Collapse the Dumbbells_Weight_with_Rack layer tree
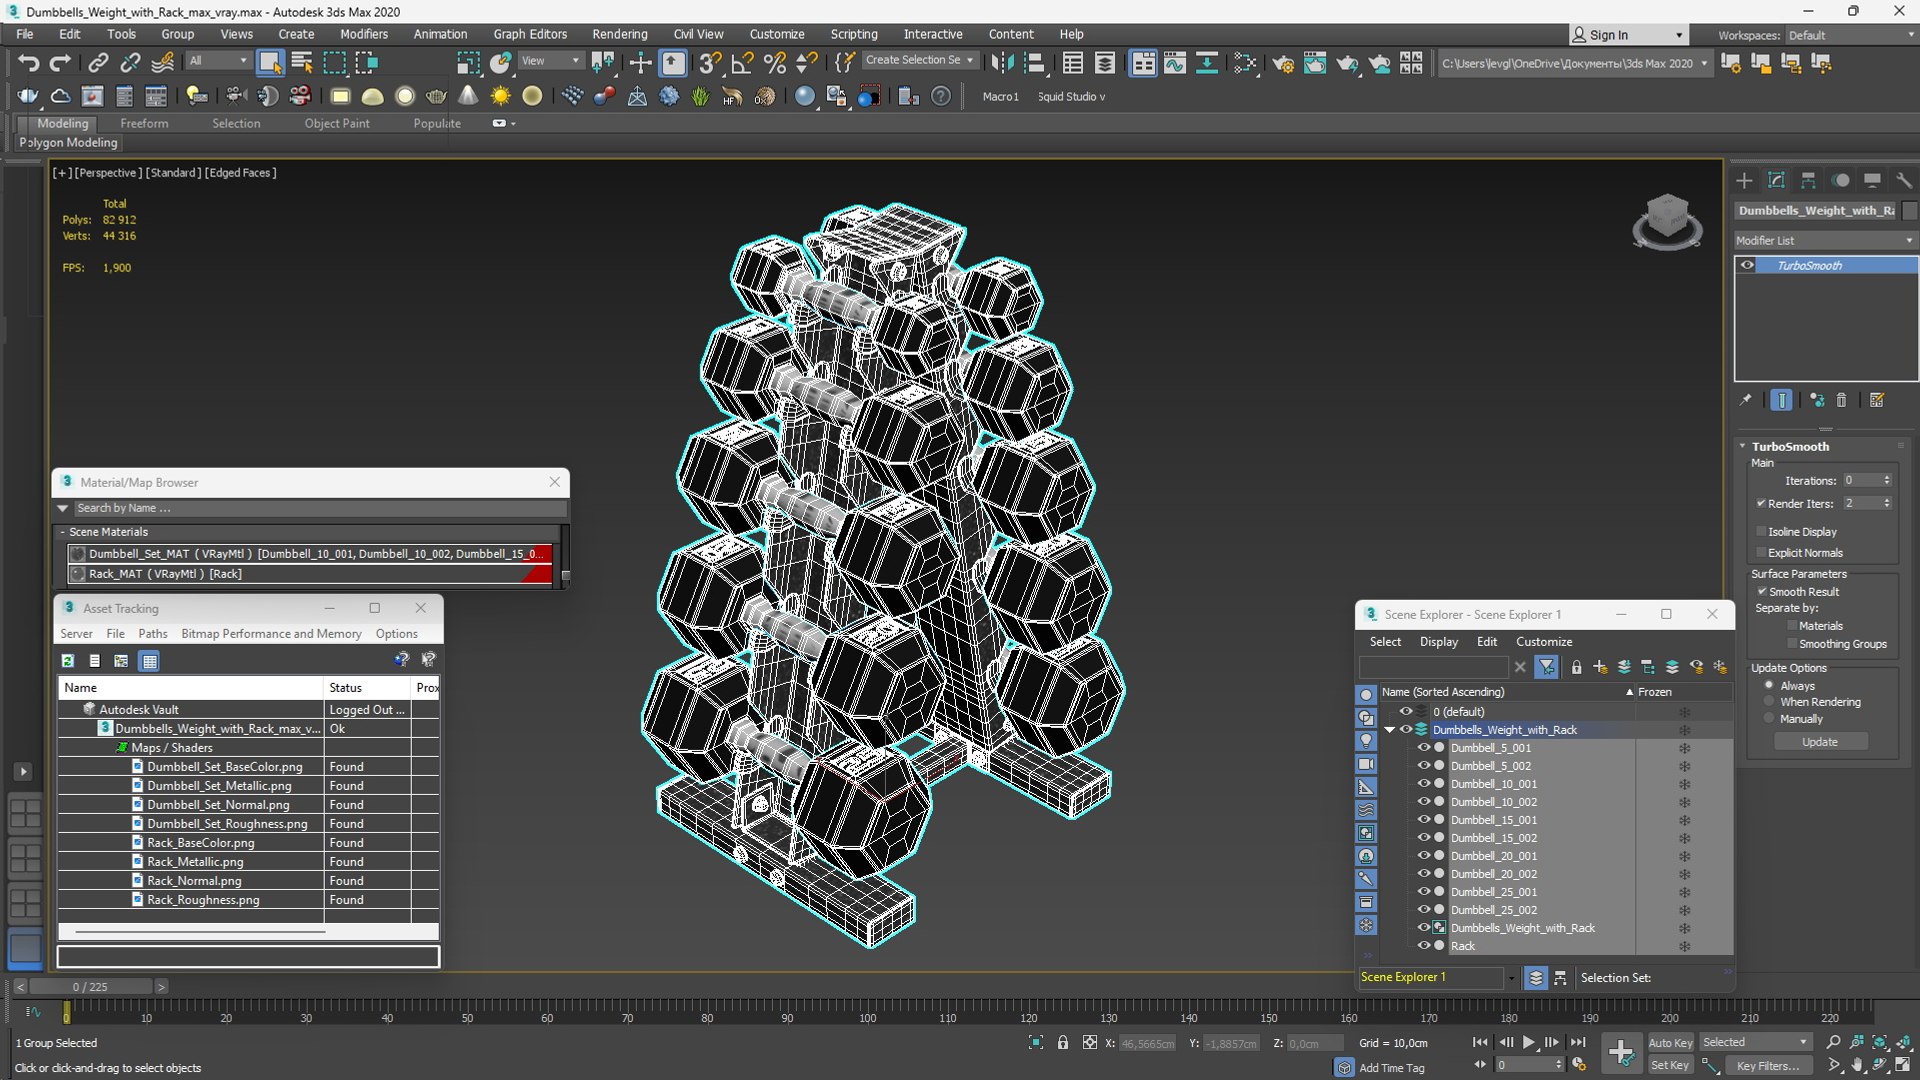Screen dimensions: 1920x1080 (1389, 730)
